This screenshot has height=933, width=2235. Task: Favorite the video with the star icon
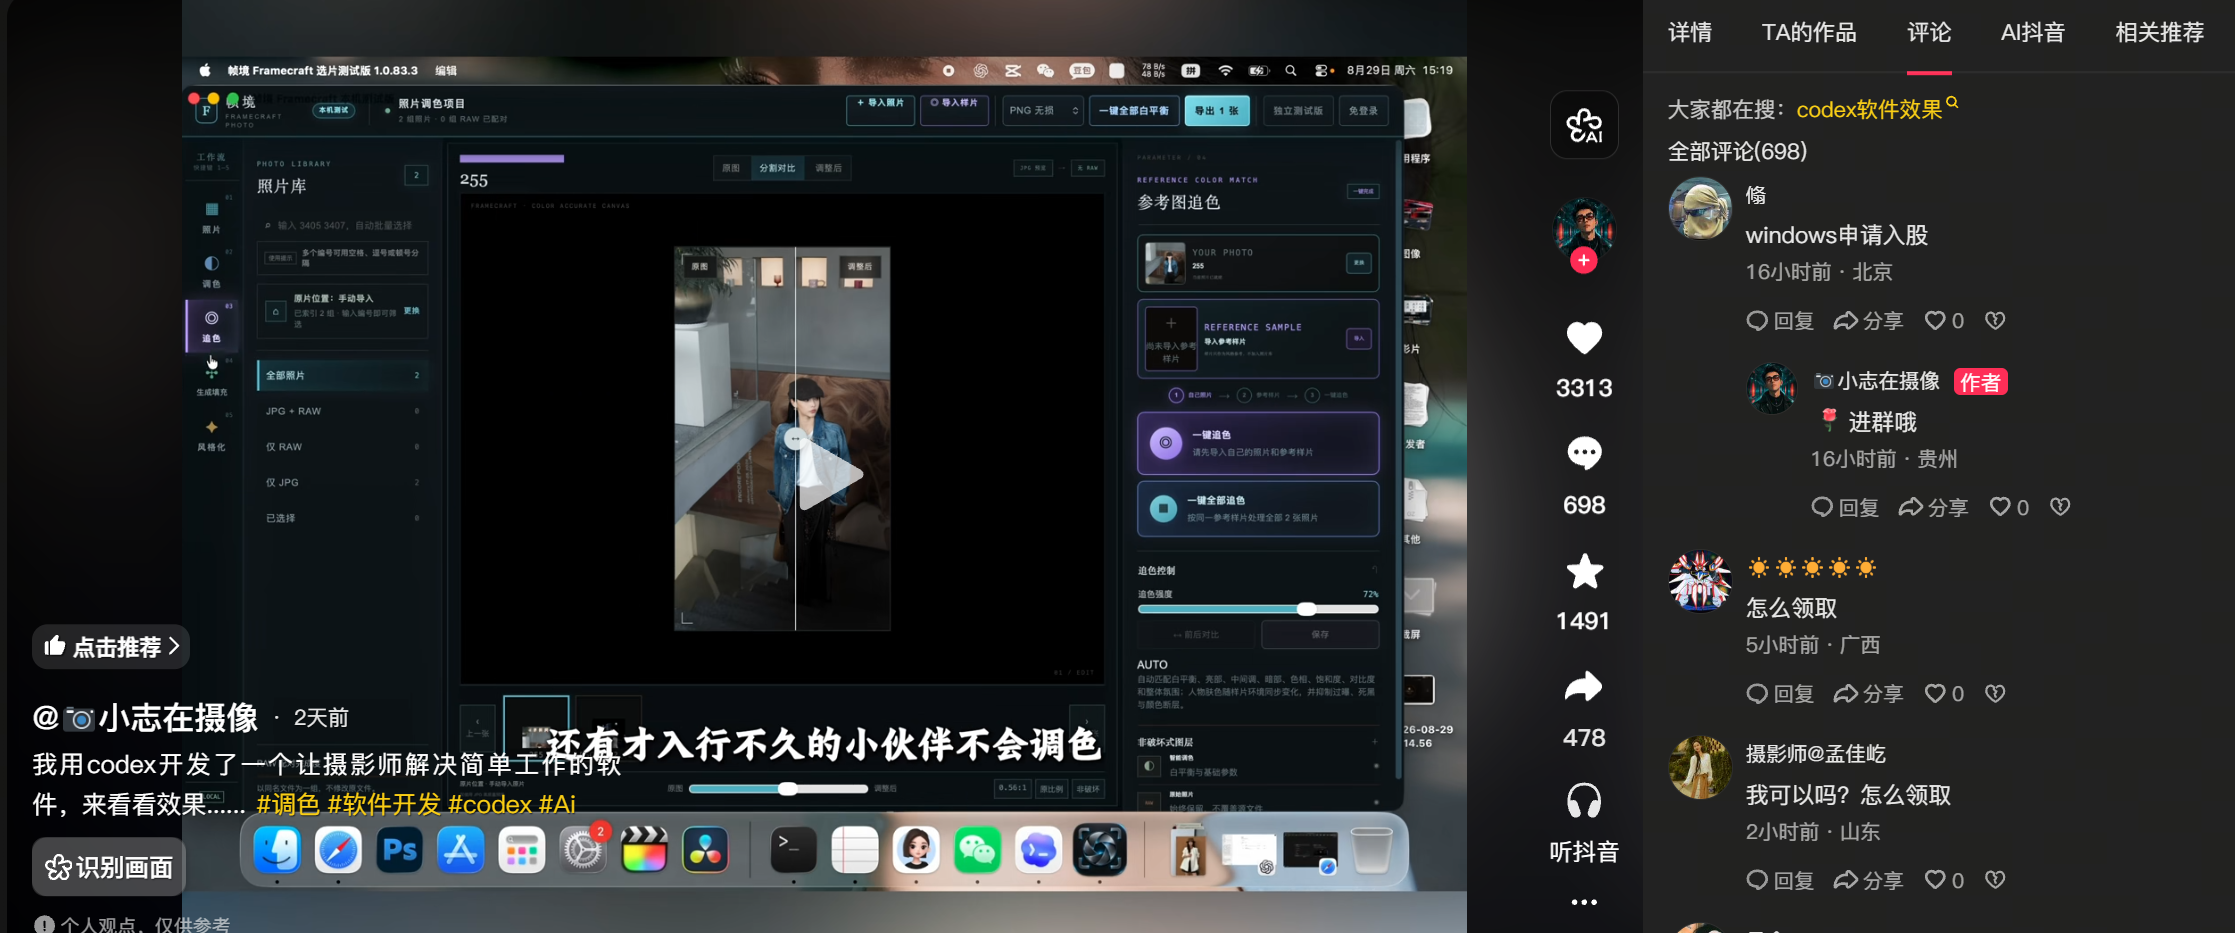(x=1584, y=571)
